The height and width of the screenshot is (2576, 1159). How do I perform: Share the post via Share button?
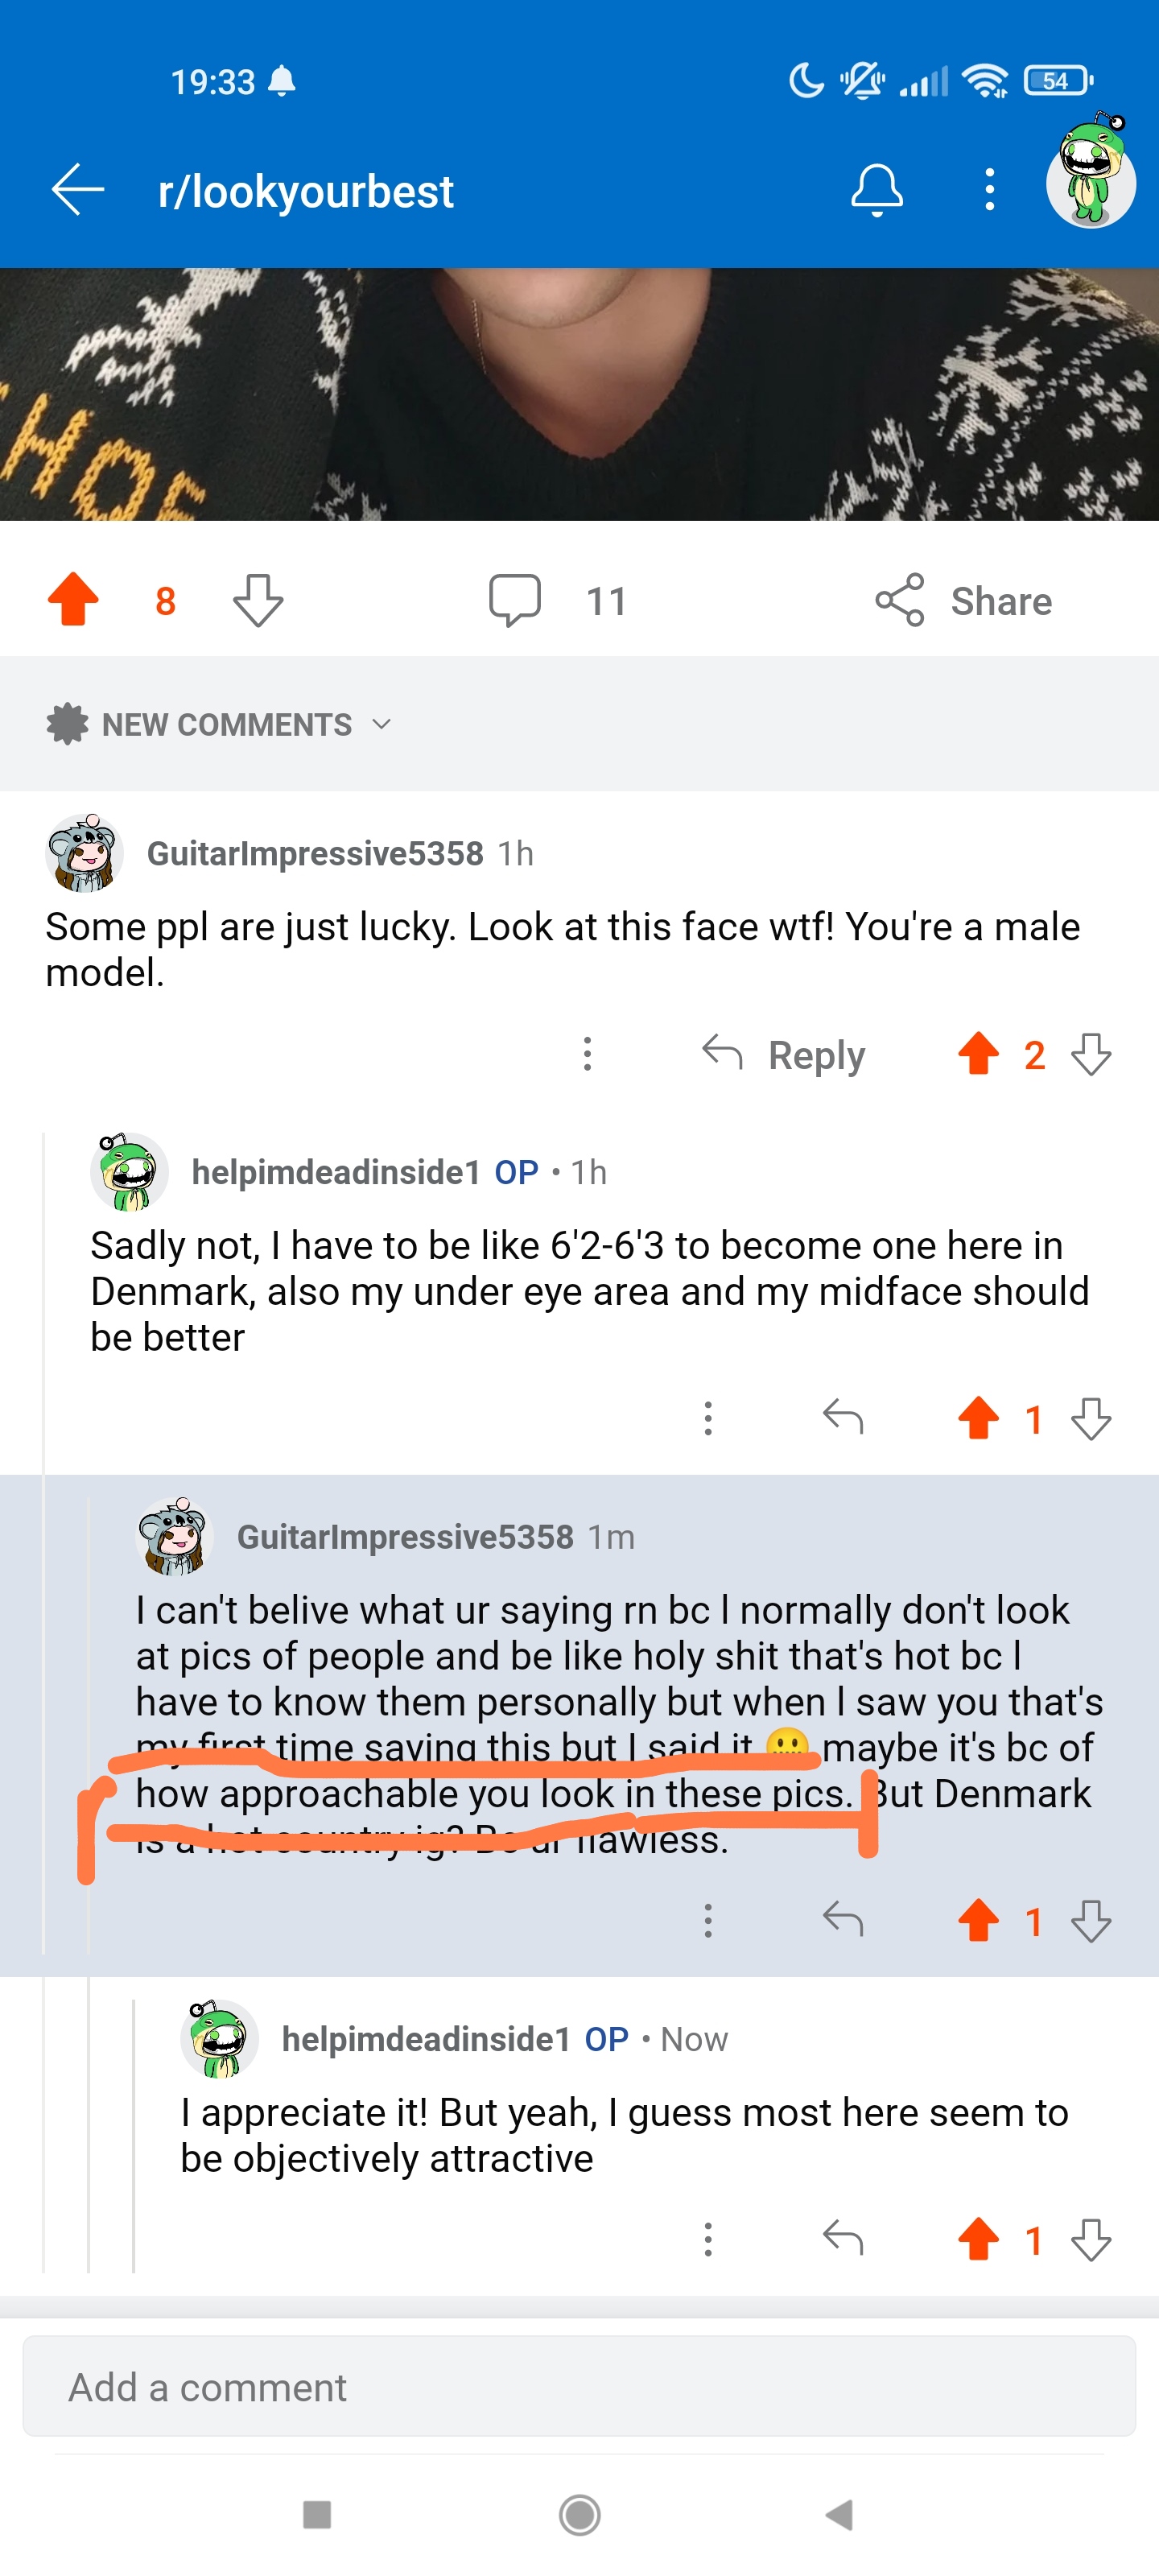pyautogui.click(x=963, y=601)
